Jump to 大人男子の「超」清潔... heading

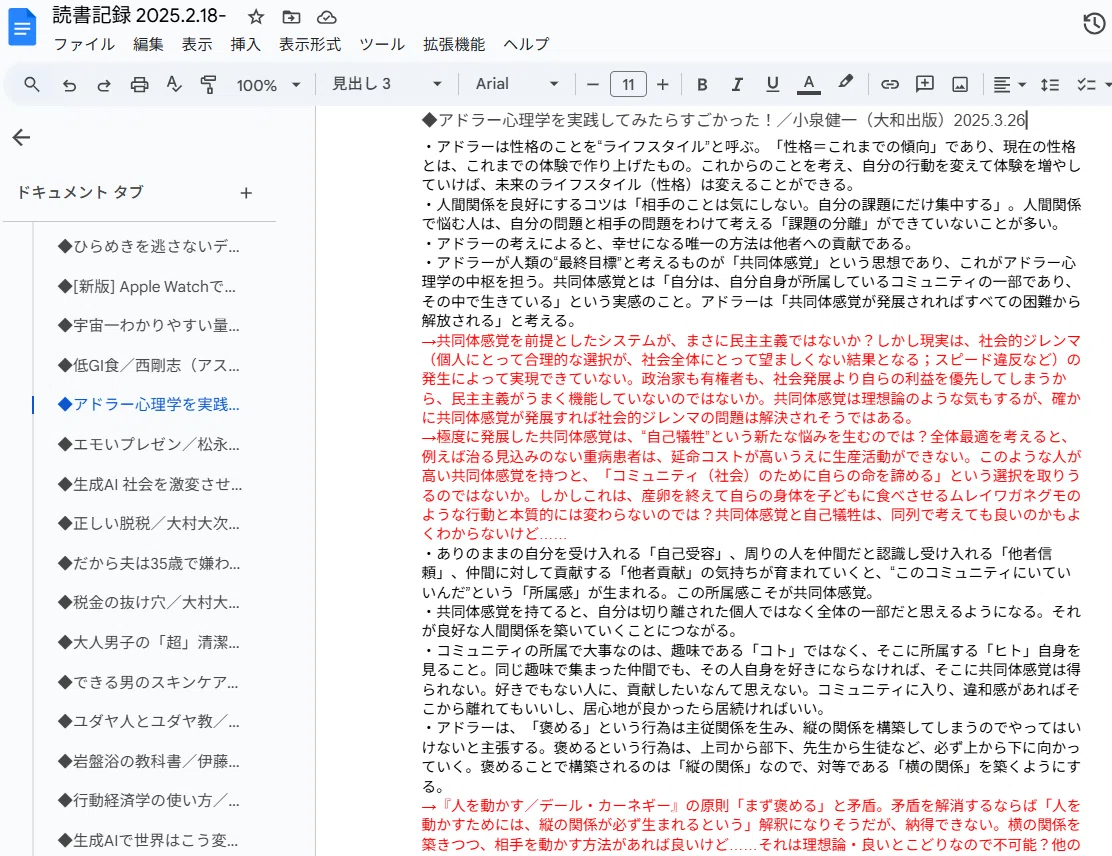point(149,643)
